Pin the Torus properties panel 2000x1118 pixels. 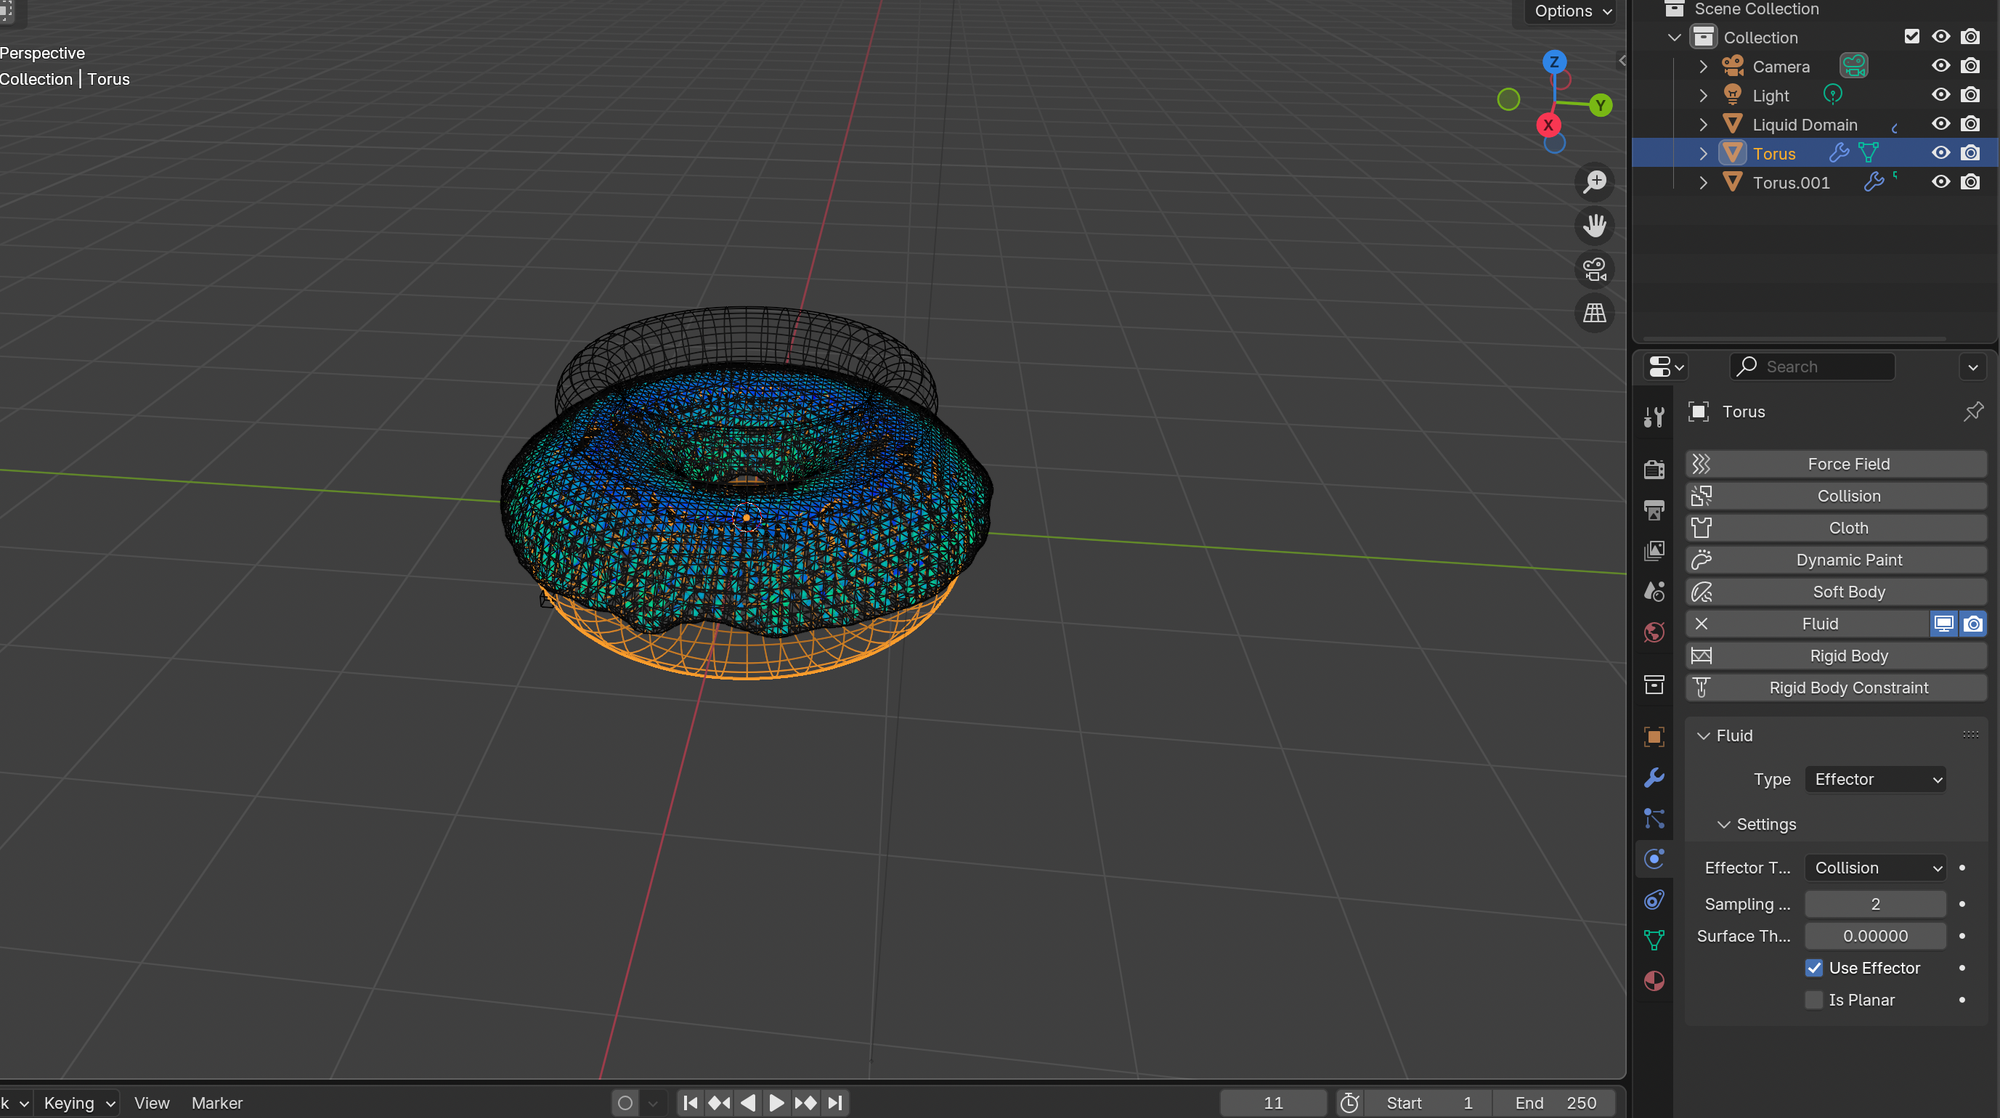[x=1973, y=412]
